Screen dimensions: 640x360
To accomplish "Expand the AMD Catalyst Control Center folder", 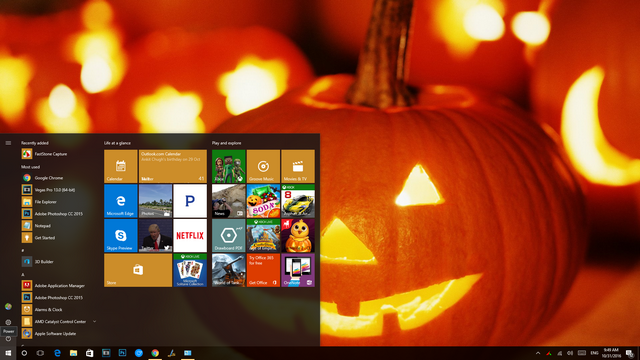I will tap(94, 322).
